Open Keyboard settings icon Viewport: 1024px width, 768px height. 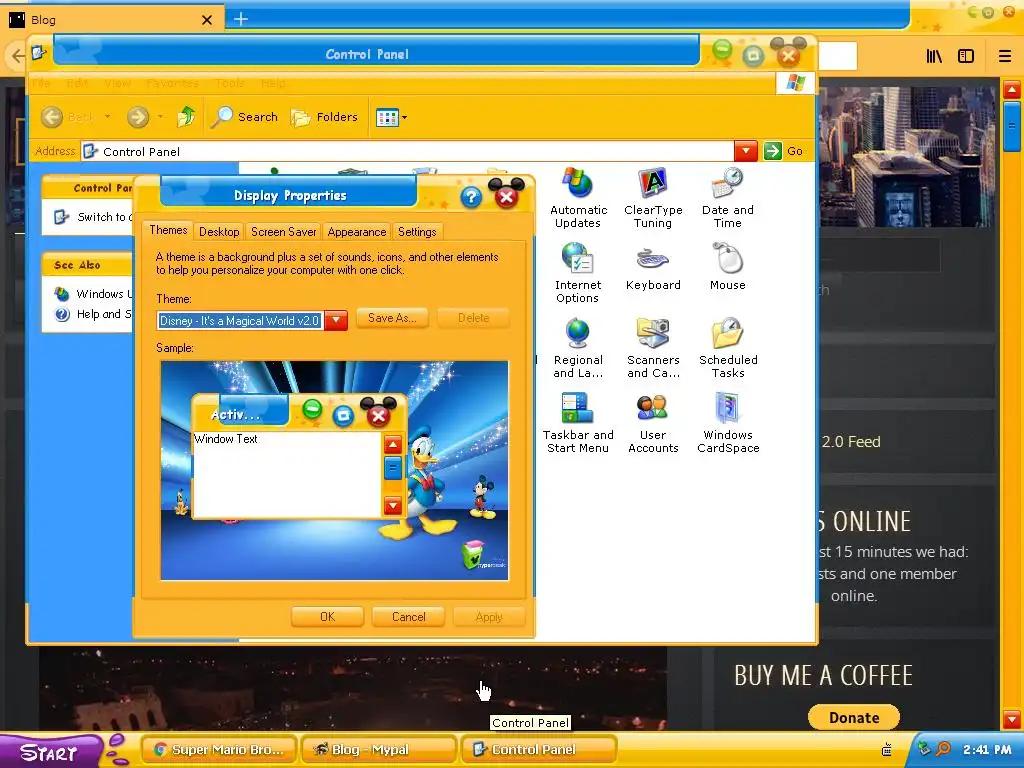pos(653,268)
